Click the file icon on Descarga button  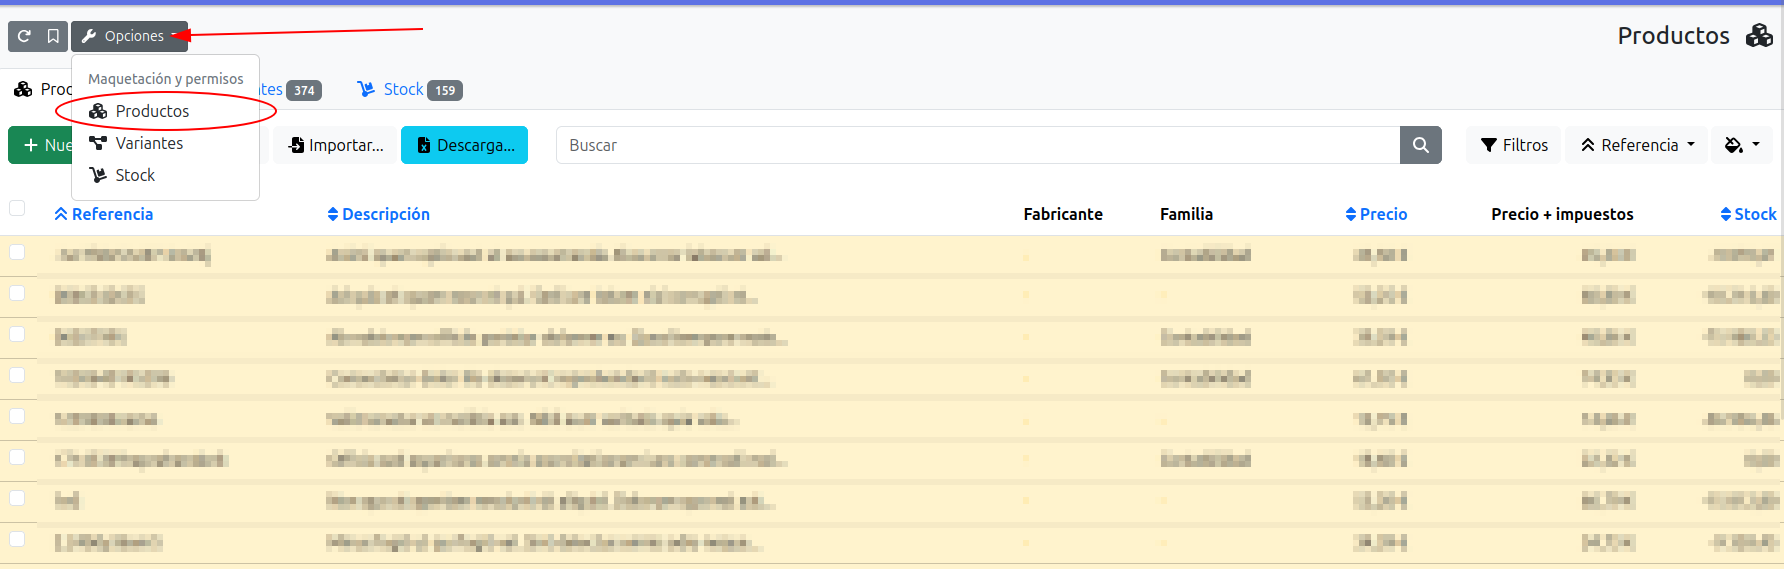(x=424, y=145)
